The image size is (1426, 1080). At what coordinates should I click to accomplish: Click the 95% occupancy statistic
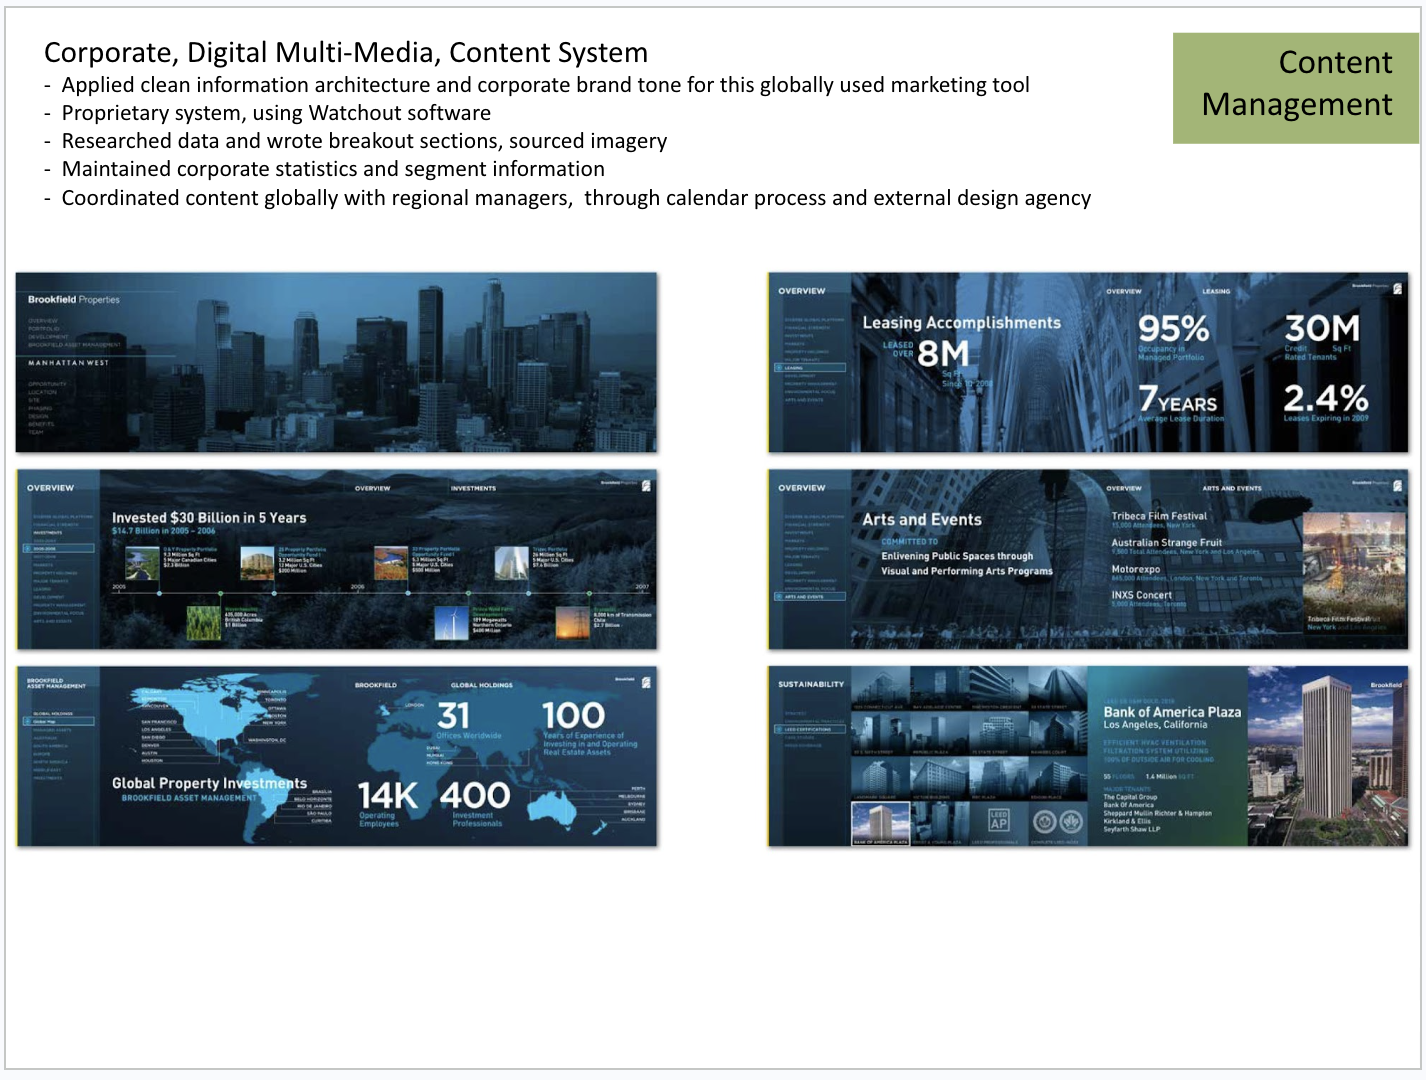(x=1174, y=336)
